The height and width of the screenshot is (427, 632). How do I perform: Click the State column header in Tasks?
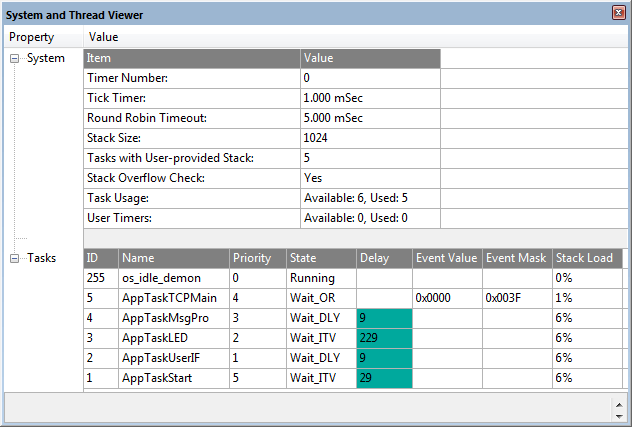tap(303, 258)
